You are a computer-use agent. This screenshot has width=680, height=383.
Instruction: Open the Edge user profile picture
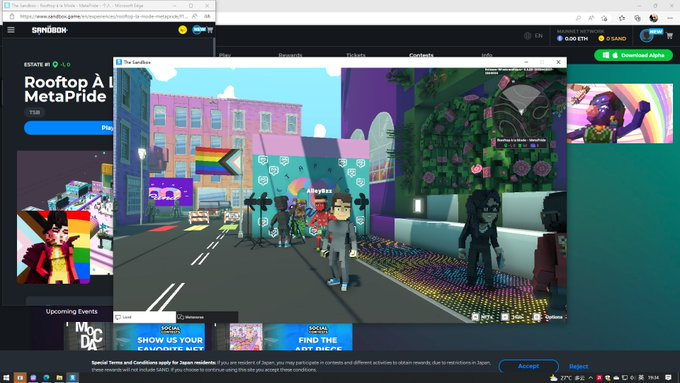coord(654,18)
